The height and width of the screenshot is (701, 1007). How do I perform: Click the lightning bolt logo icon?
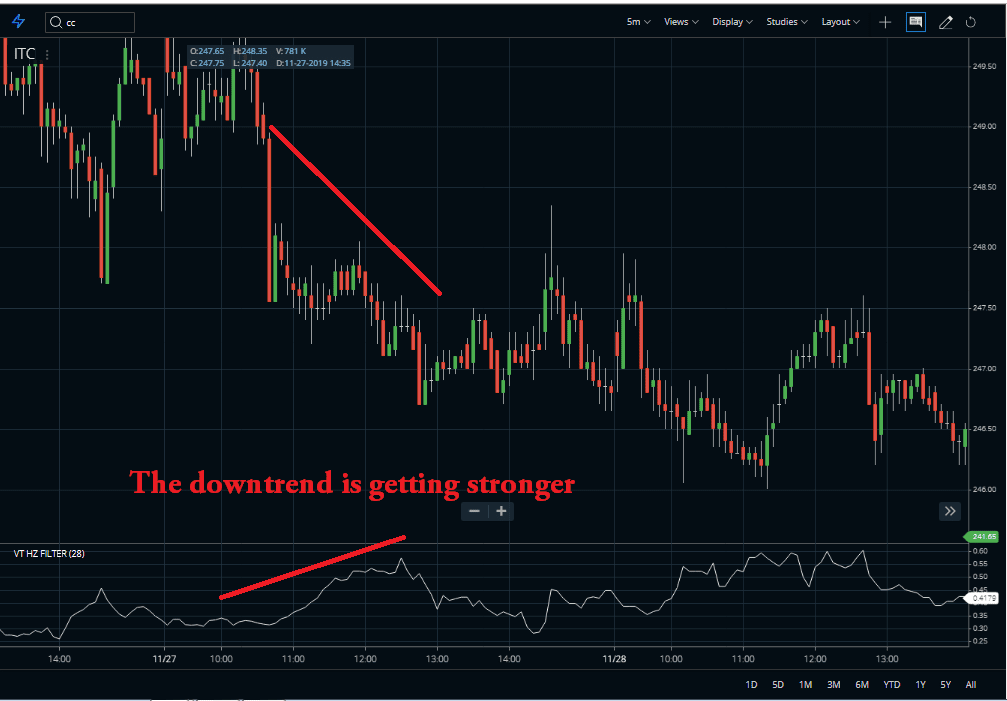pyautogui.click(x=19, y=22)
